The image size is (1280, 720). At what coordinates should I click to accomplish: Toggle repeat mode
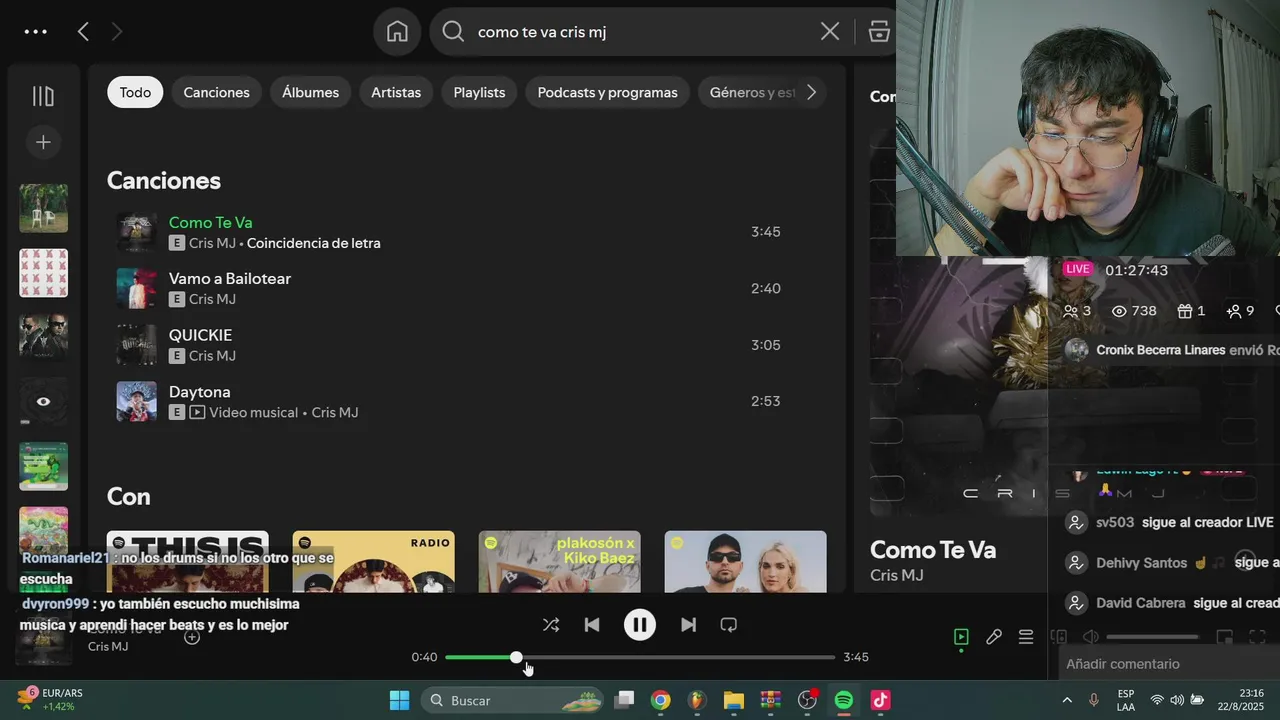coord(729,625)
